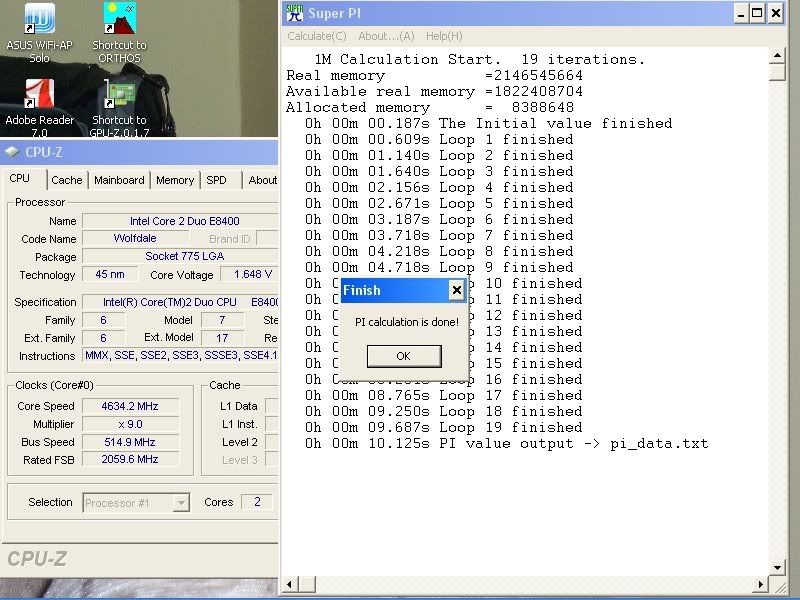
Task: Click the Ext. Model value '17'
Action: (222, 338)
